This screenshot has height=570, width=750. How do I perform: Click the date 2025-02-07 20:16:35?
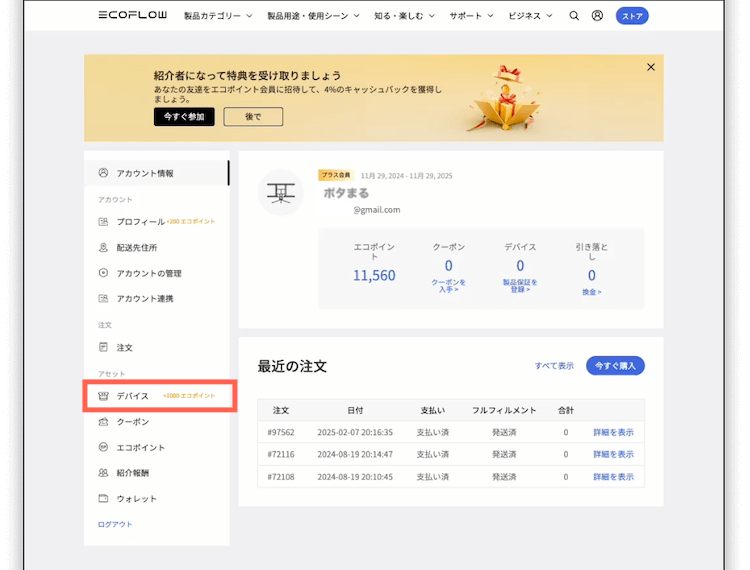(355, 432)
